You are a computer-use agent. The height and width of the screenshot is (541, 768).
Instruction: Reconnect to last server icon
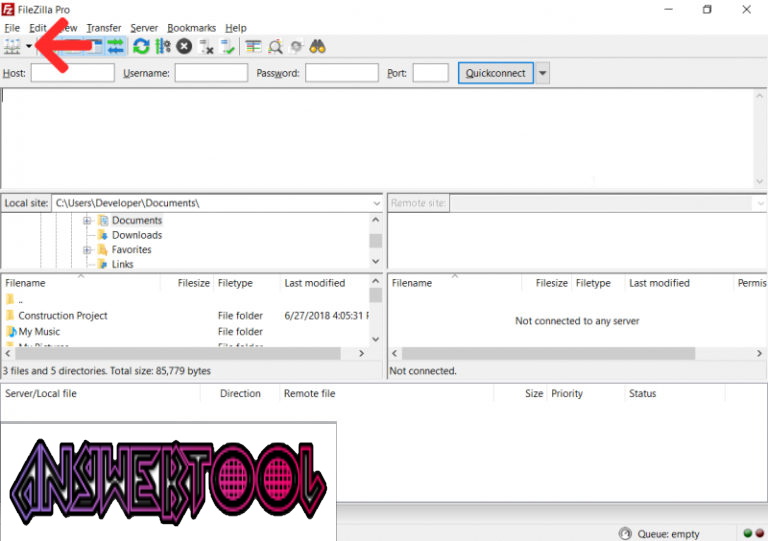click(228, 47)
